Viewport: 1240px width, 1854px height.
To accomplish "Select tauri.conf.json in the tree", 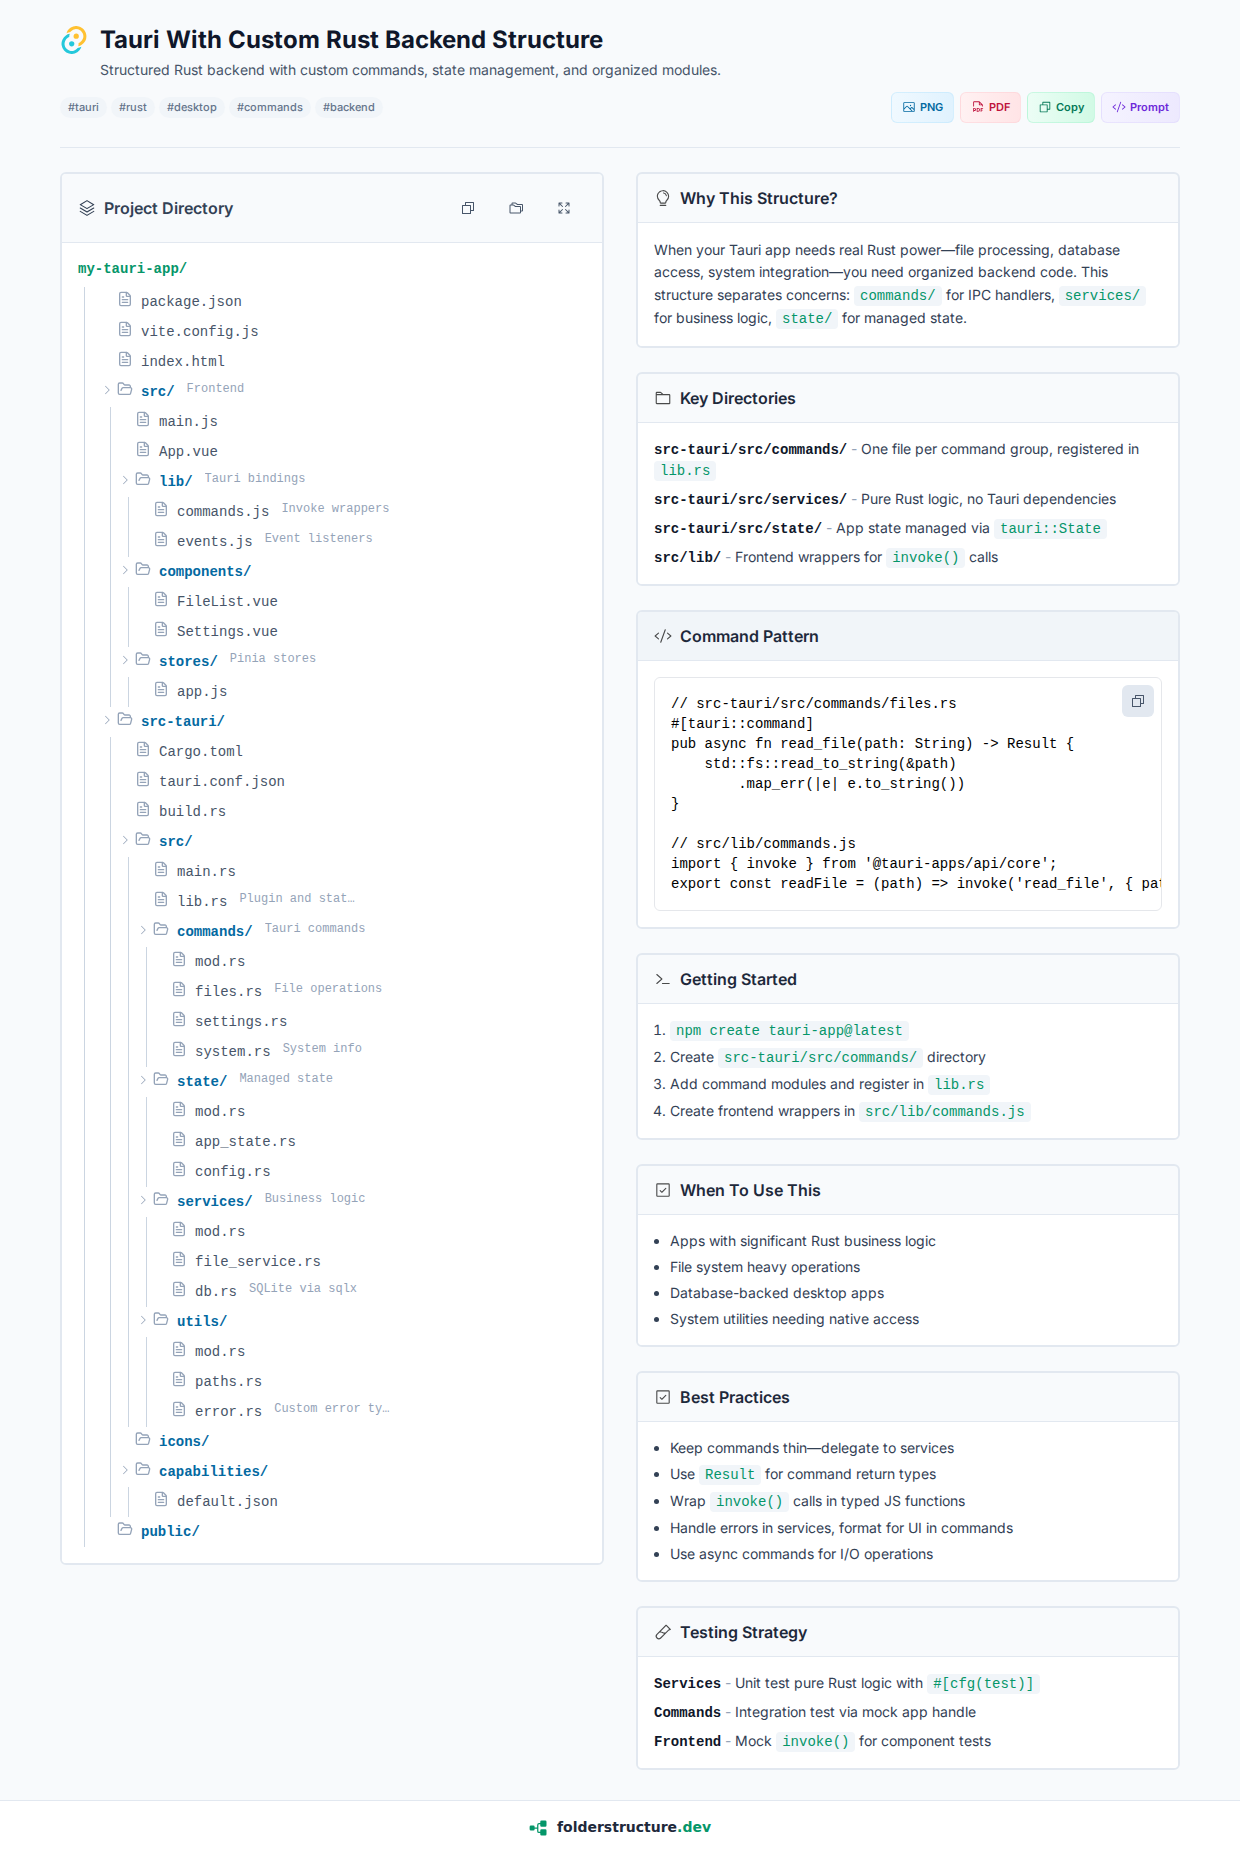I will 221,781.
